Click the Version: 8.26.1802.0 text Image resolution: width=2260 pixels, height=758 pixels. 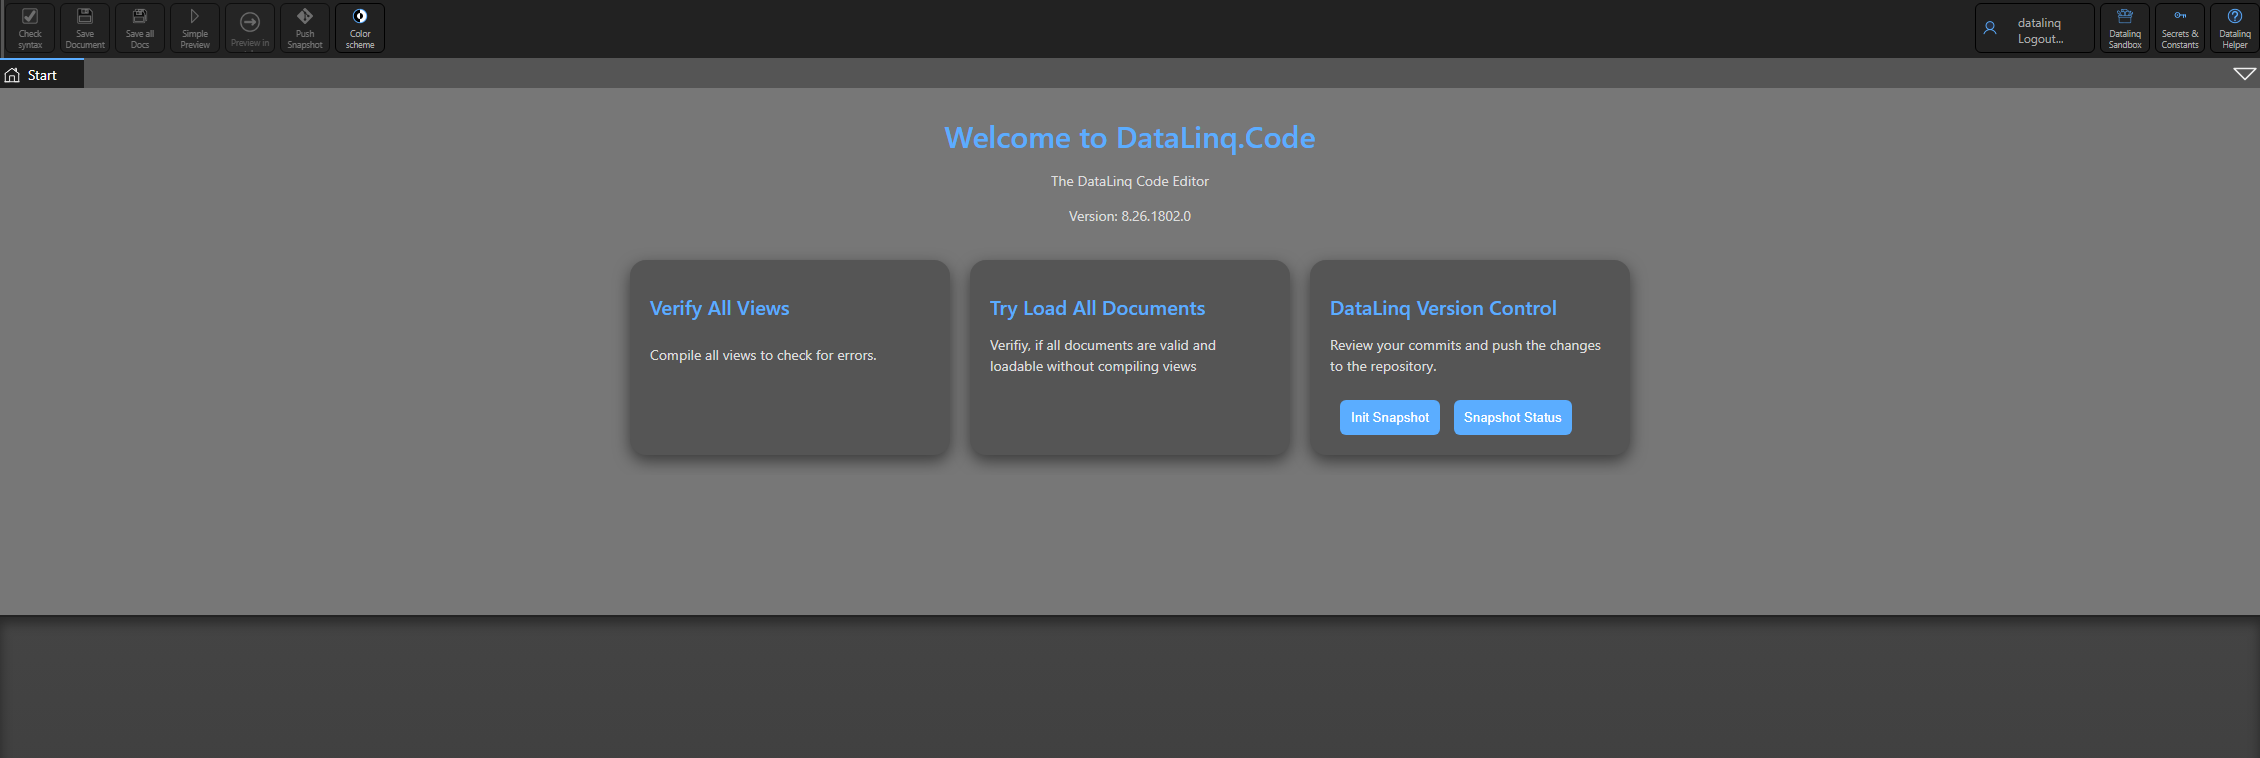tap(1130, 216)
